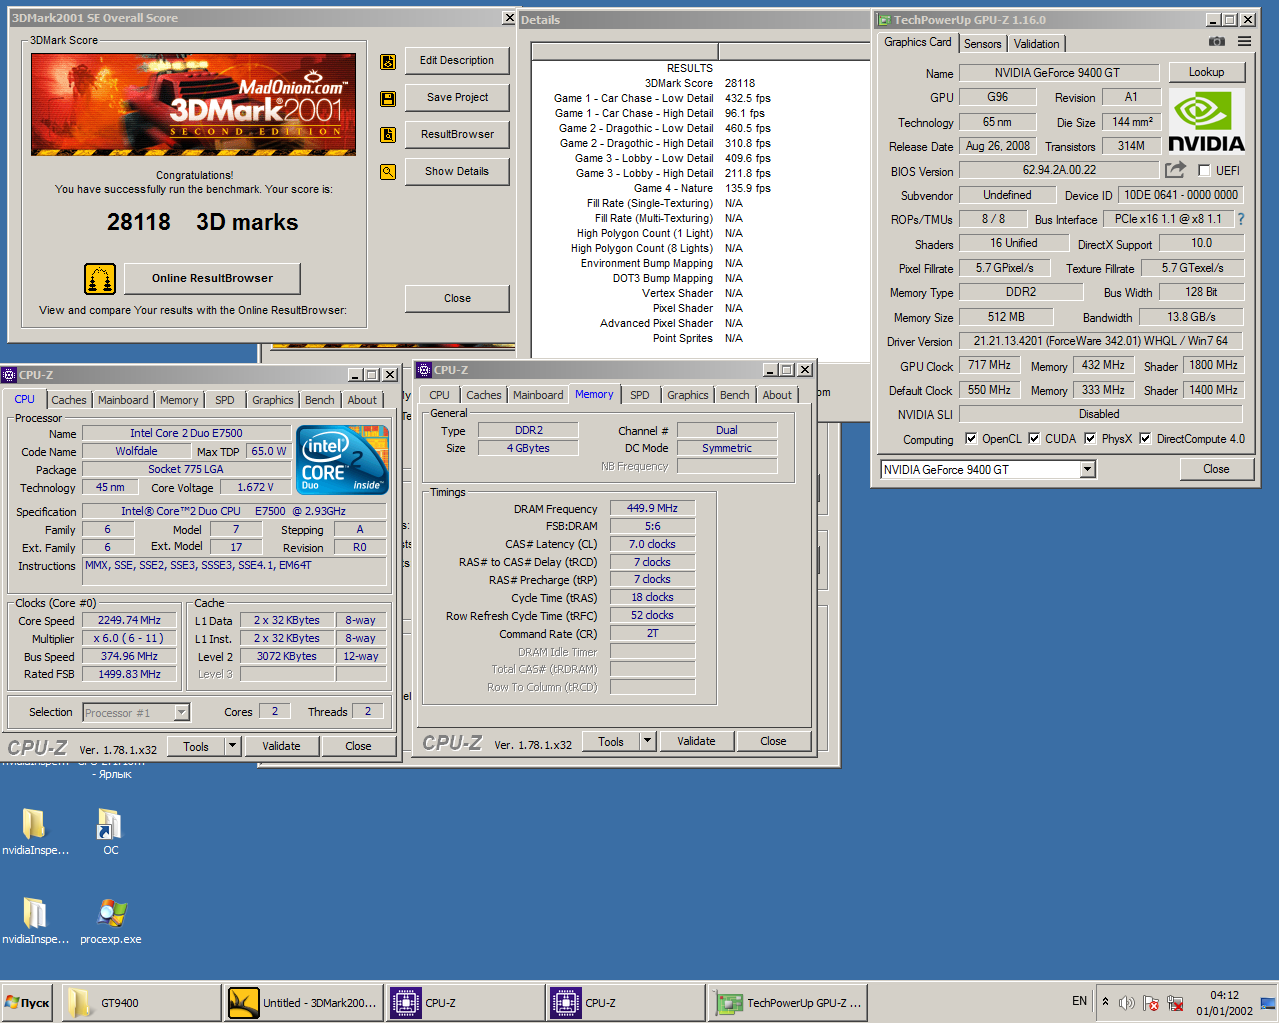Click the Show Details button
Image resolution: width=1279 pixels, height=1023 pixels.
457,171
